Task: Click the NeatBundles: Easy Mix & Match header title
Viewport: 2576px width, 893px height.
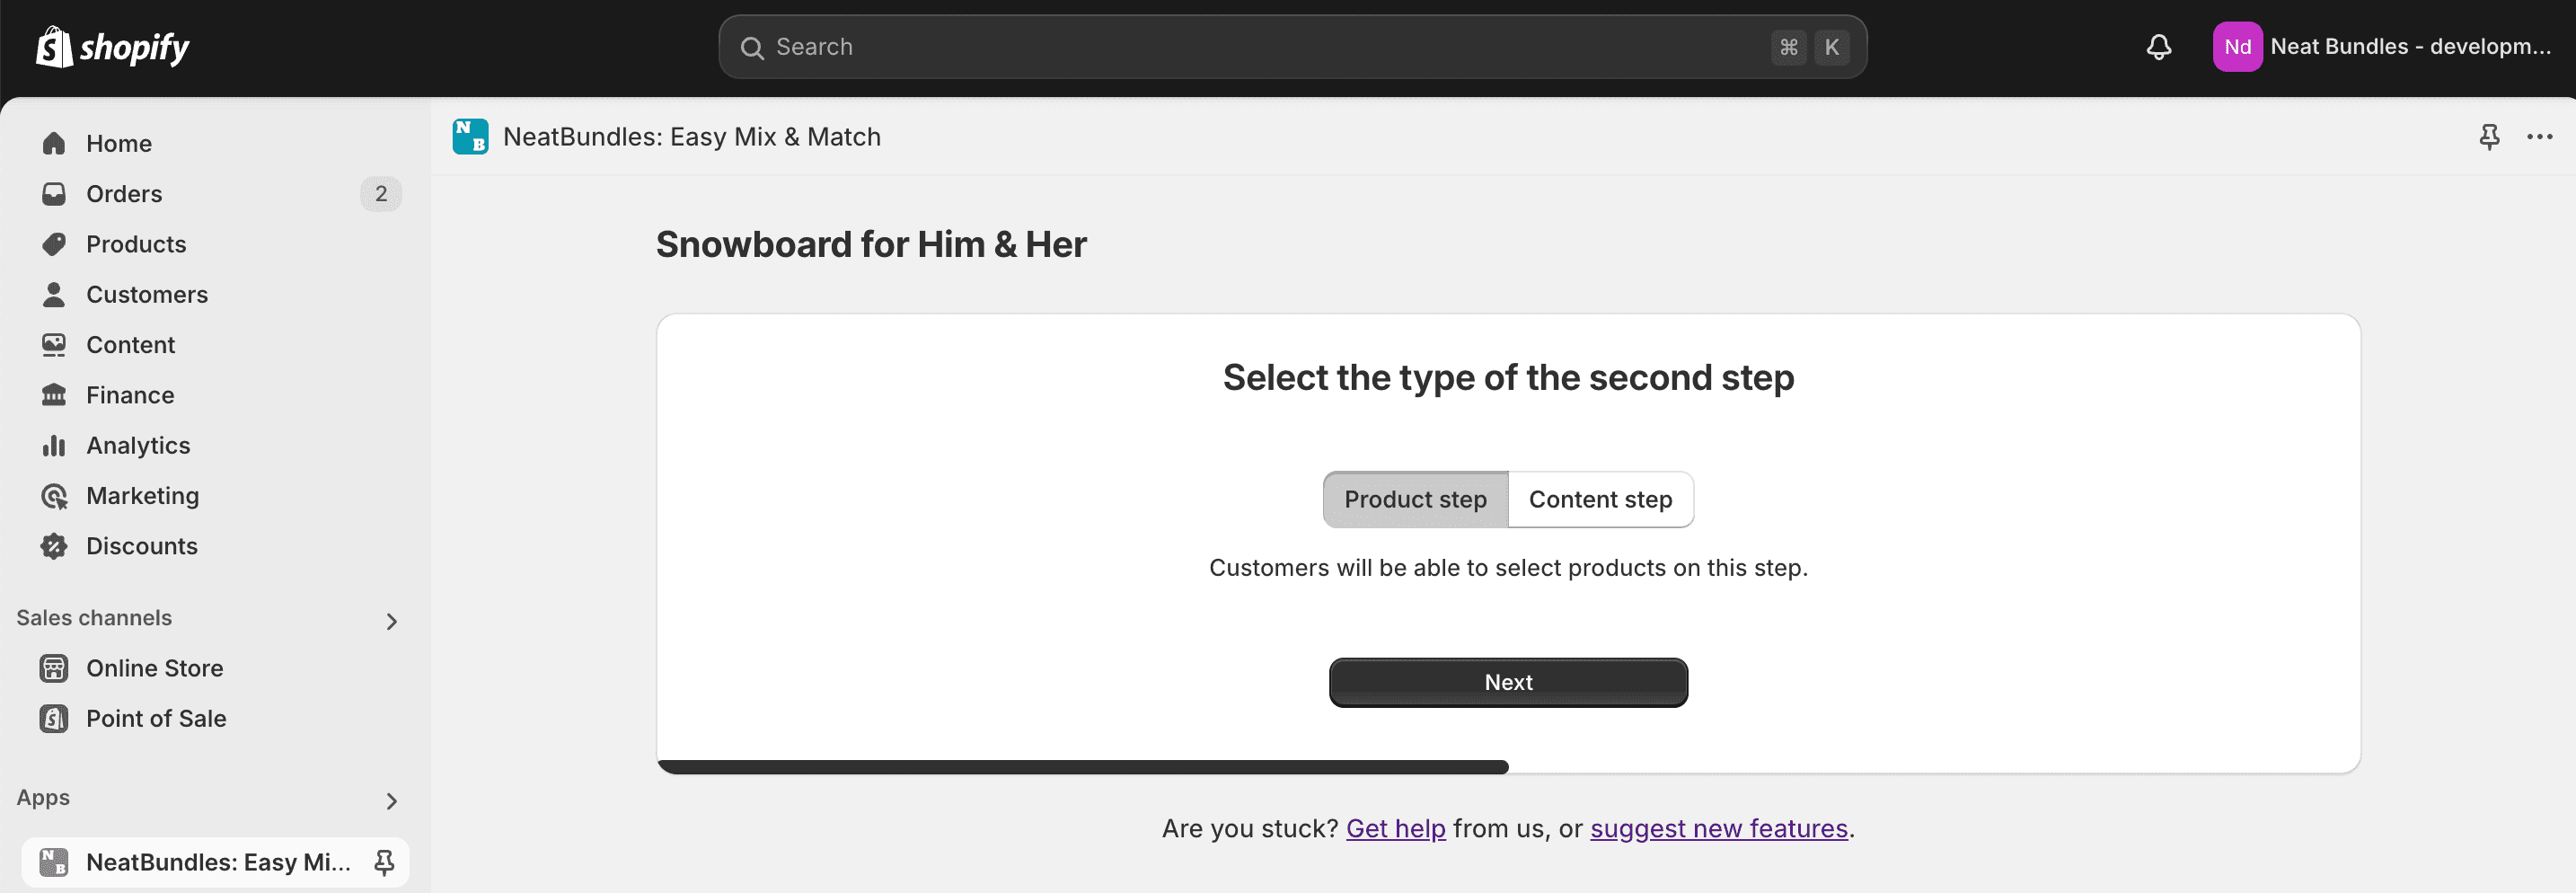Action: pos(692,136)
